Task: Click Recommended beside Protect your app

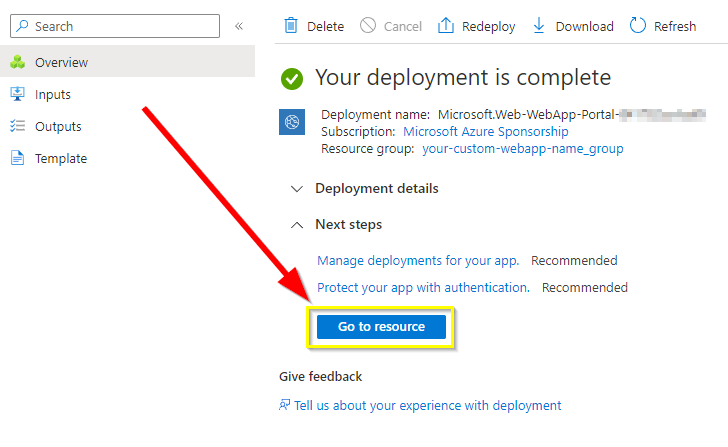Action: click(x=585, y=287)
